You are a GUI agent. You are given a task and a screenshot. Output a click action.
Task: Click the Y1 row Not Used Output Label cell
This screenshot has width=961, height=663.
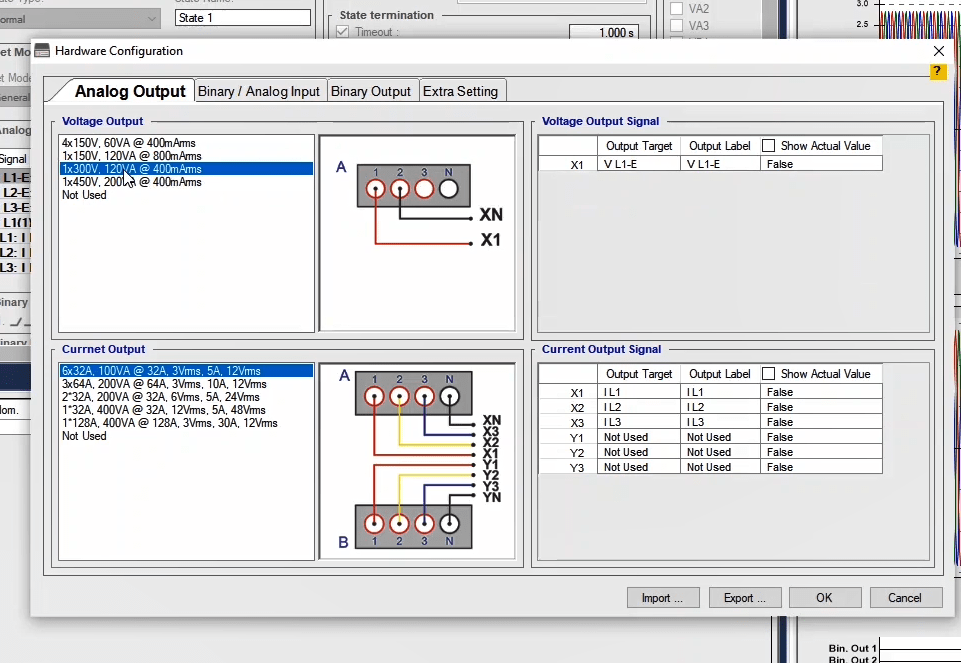[720, 437]
